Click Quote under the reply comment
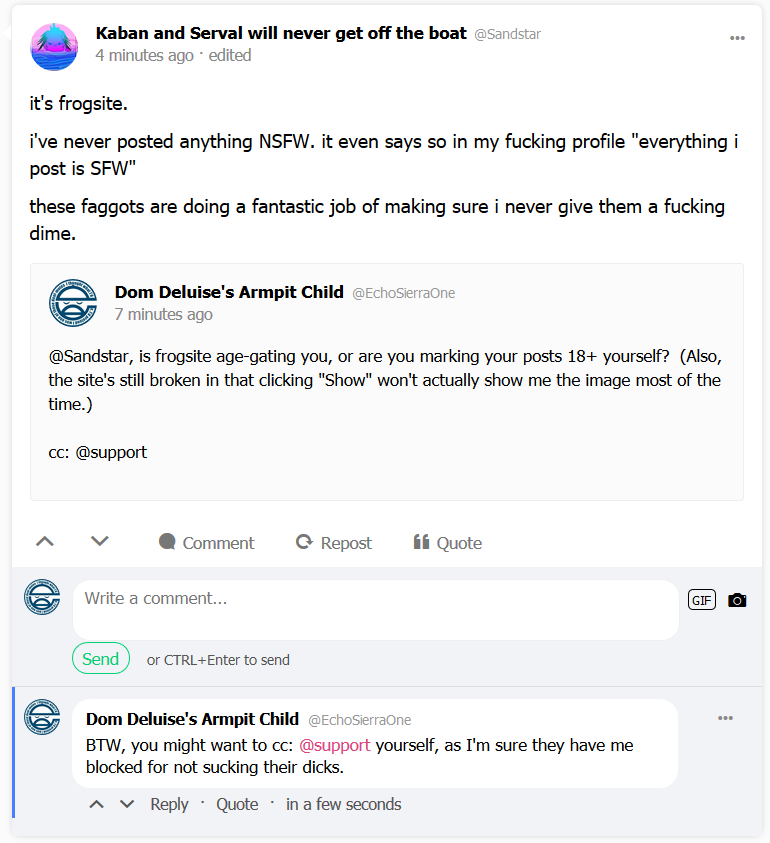Screen dimensions: 770x843 (x=237, y=804)
